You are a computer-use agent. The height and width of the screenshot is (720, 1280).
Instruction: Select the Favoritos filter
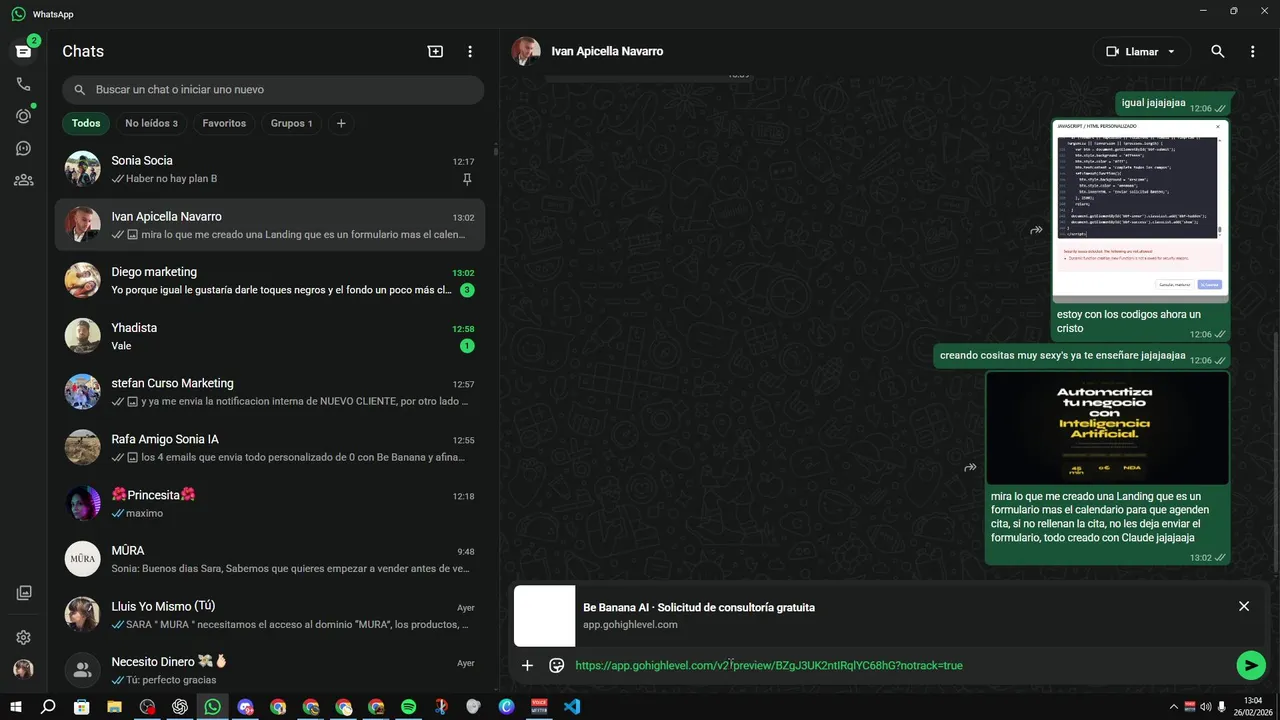(224, 123)
